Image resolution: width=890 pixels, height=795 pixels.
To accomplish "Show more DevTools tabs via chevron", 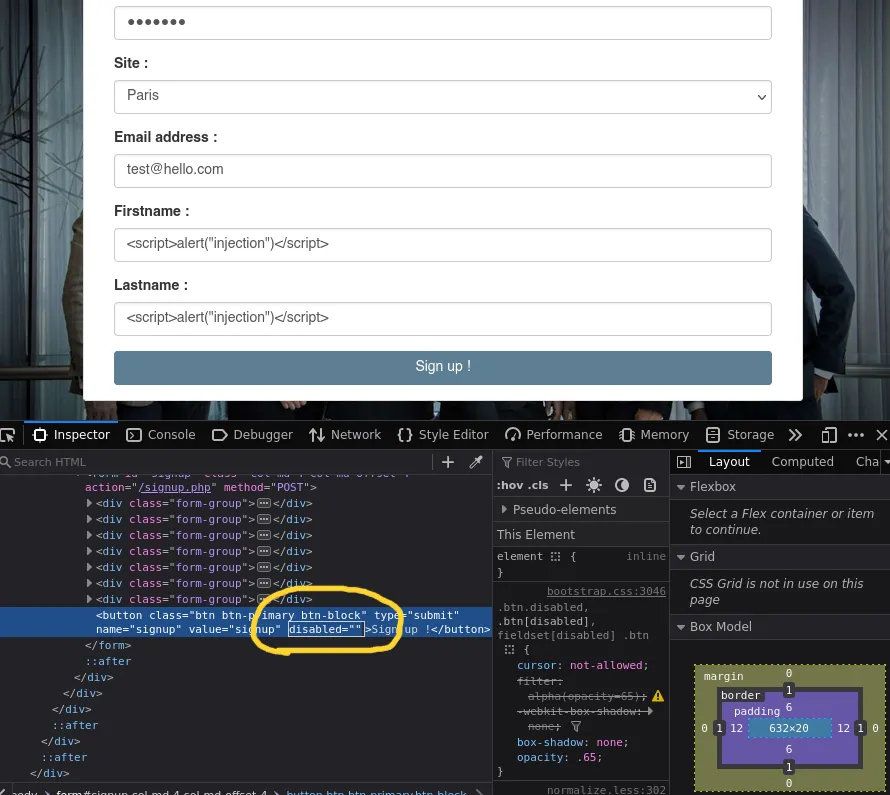I will coord(795,435).
